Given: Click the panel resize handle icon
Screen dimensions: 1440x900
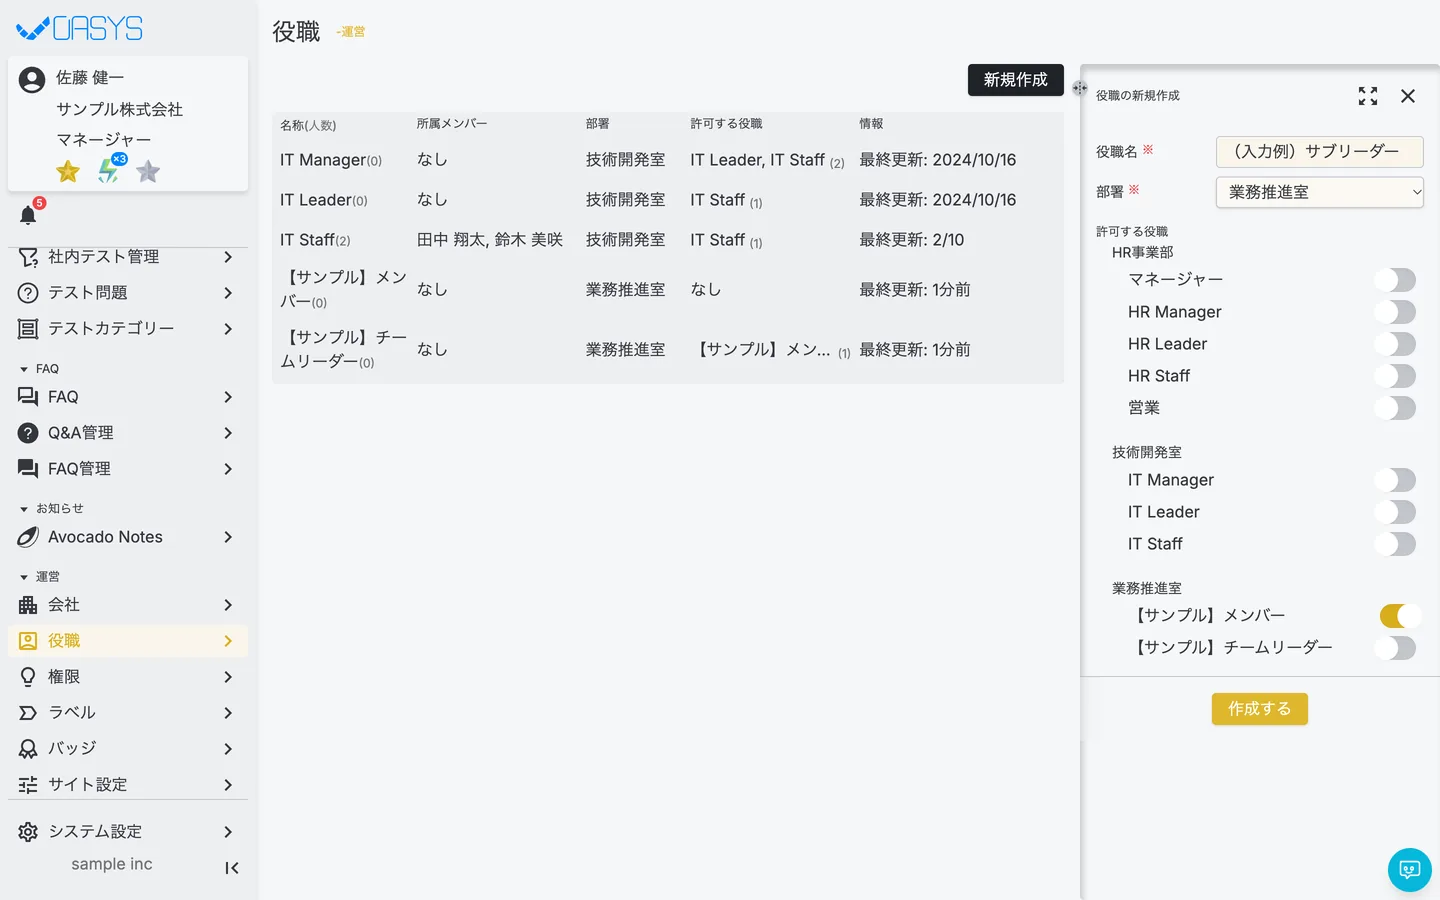Looking at the screenshot, I should 1080,88.
